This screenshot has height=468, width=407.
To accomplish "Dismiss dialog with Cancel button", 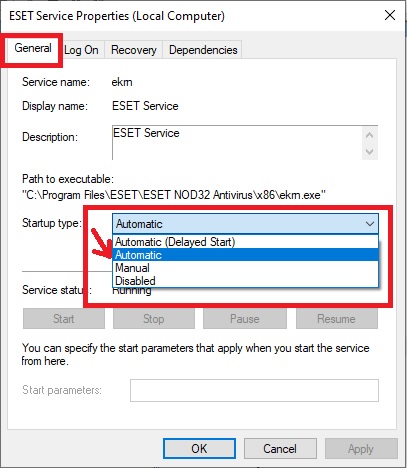I will pos(280,449).
